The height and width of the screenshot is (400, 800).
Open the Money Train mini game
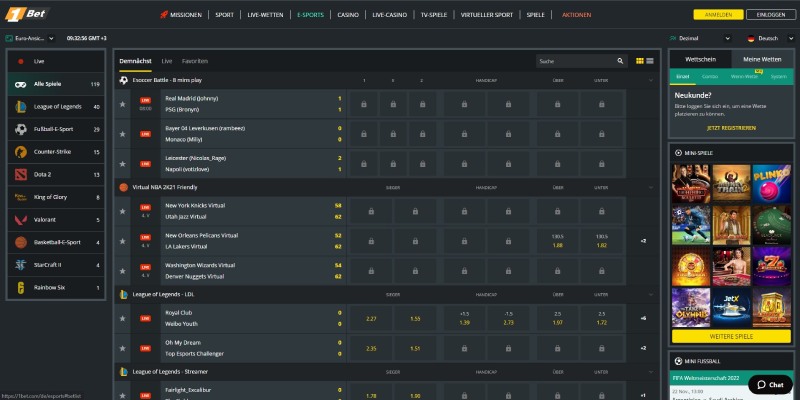[731, 184]
